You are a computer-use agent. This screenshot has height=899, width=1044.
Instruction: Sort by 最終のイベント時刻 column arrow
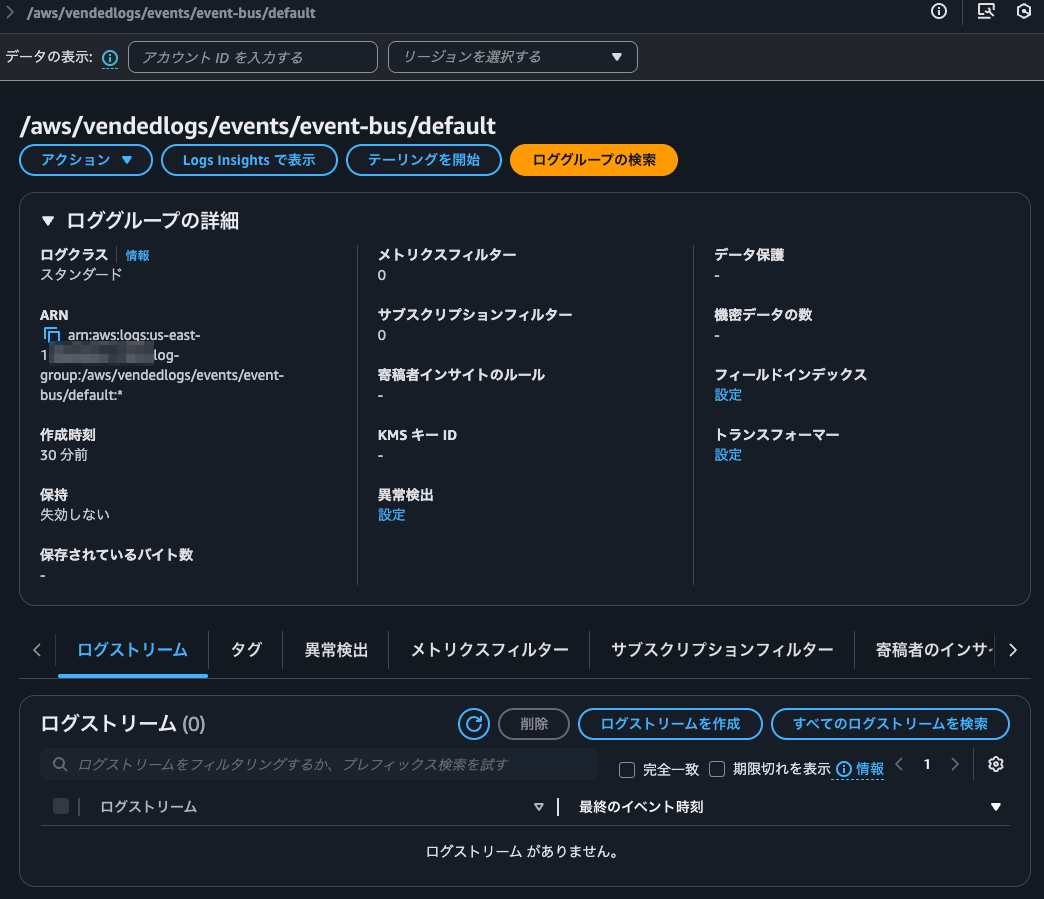995,807
